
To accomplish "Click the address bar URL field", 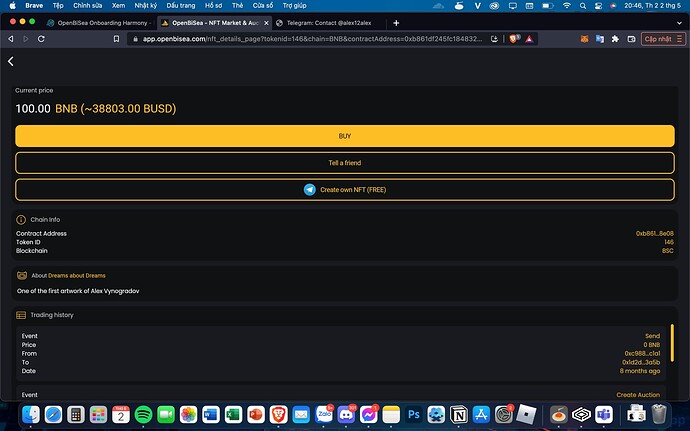I will [x=312, y=39].
